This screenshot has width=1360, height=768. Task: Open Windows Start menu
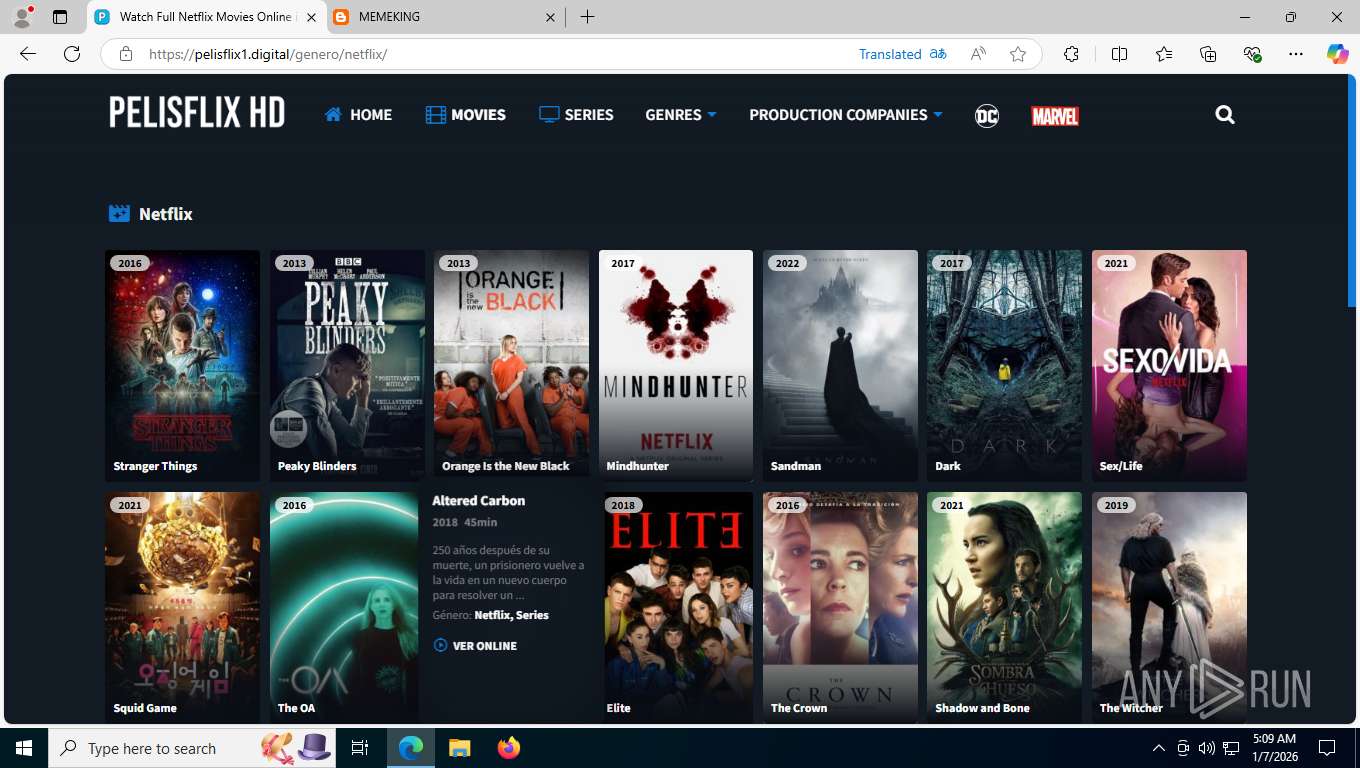(x=24, y=748)
